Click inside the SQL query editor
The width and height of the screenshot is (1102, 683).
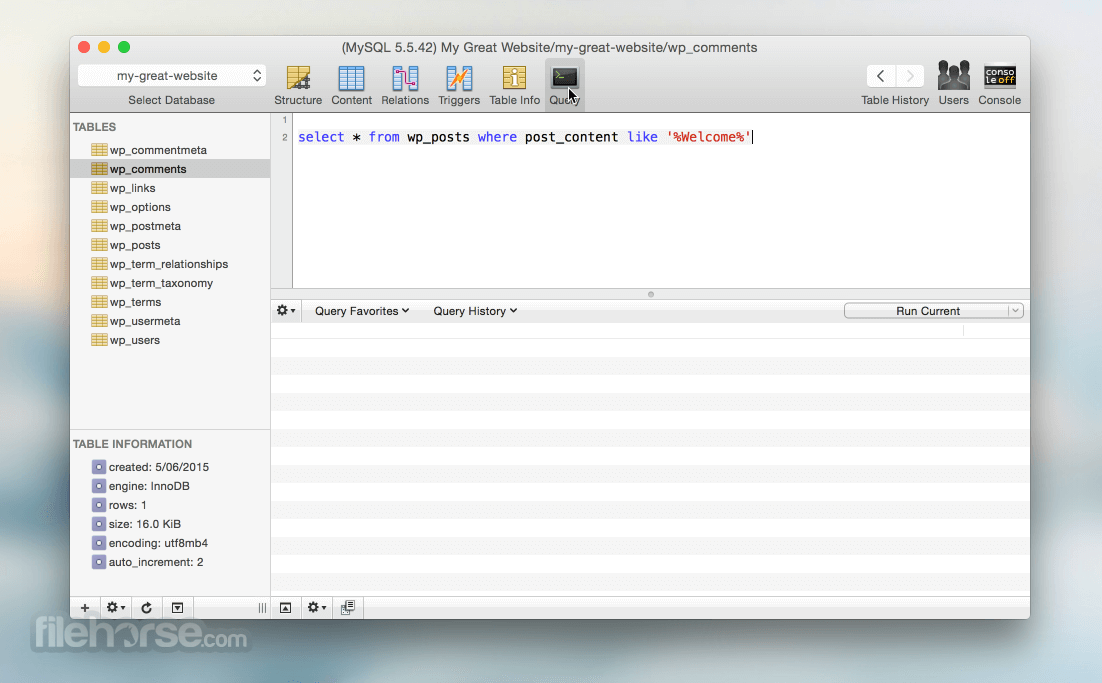pos(661,200)
